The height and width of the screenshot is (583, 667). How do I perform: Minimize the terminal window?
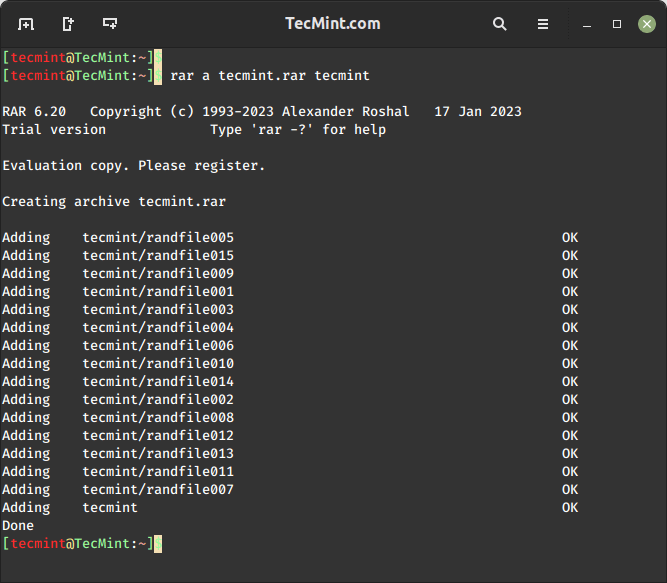(589, 24)
